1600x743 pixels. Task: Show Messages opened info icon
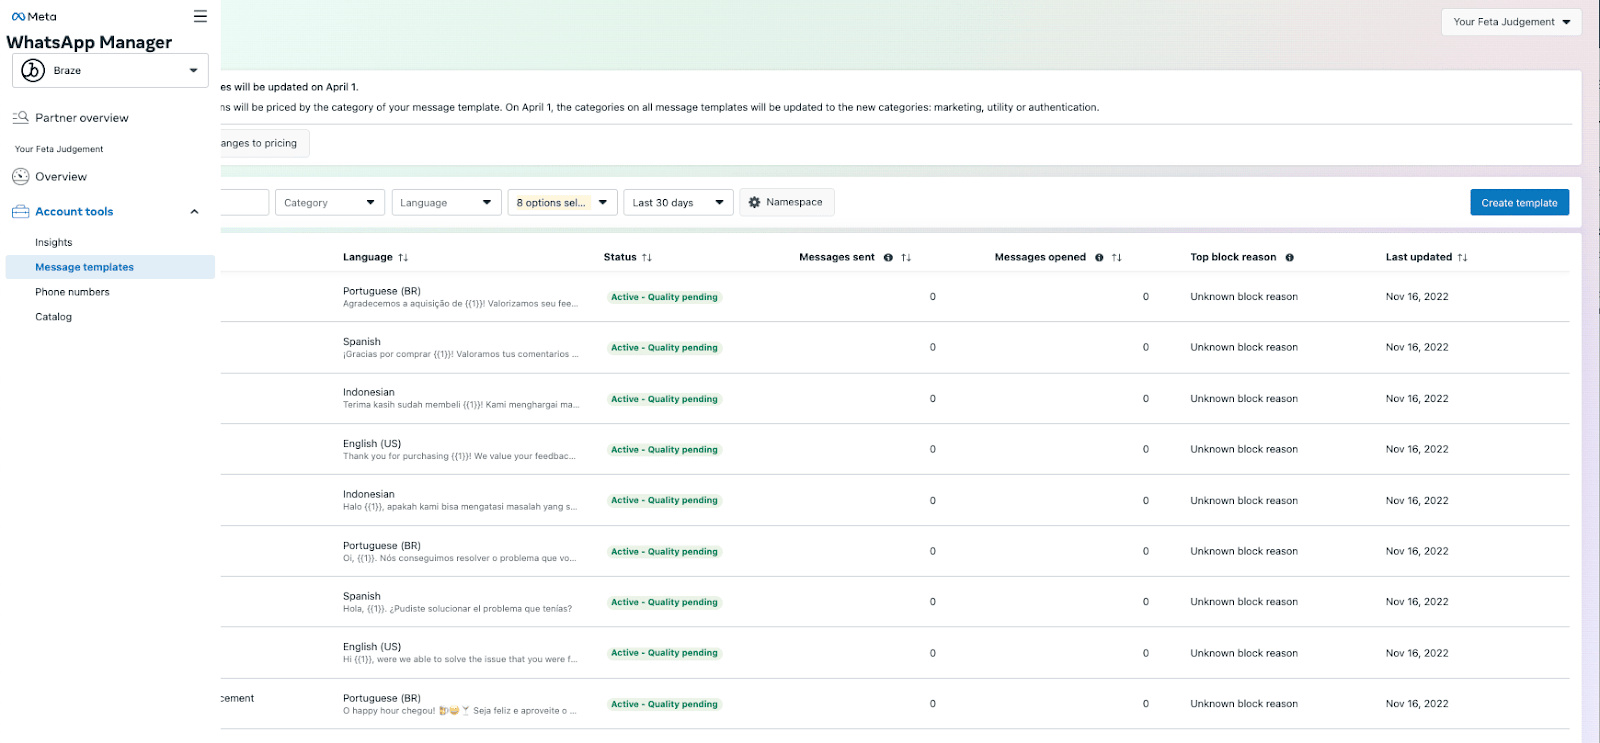[1099, 257]
